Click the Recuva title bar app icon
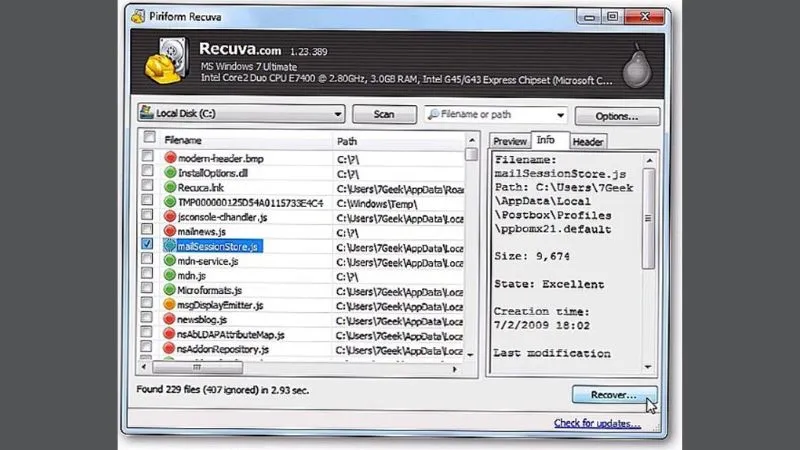 138,16
